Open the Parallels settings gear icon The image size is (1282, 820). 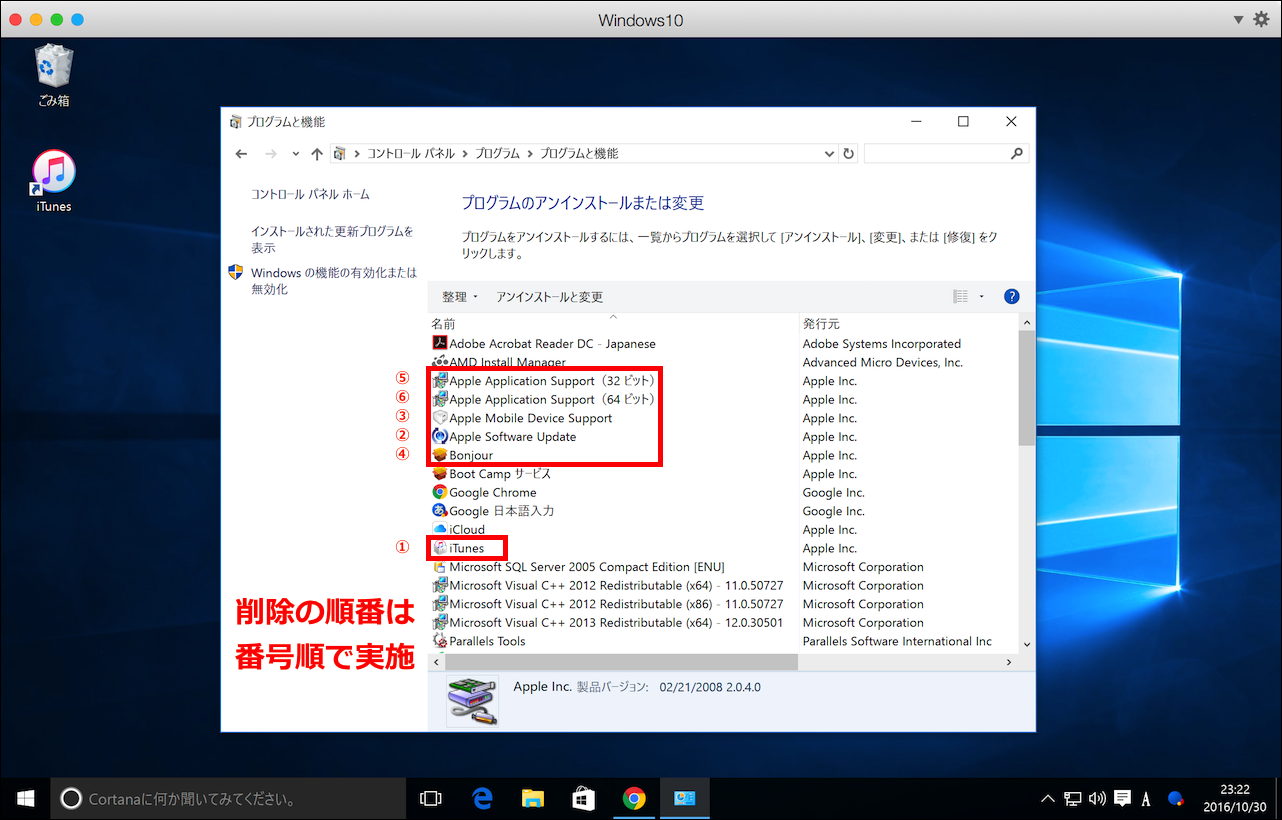point(1261,19)
